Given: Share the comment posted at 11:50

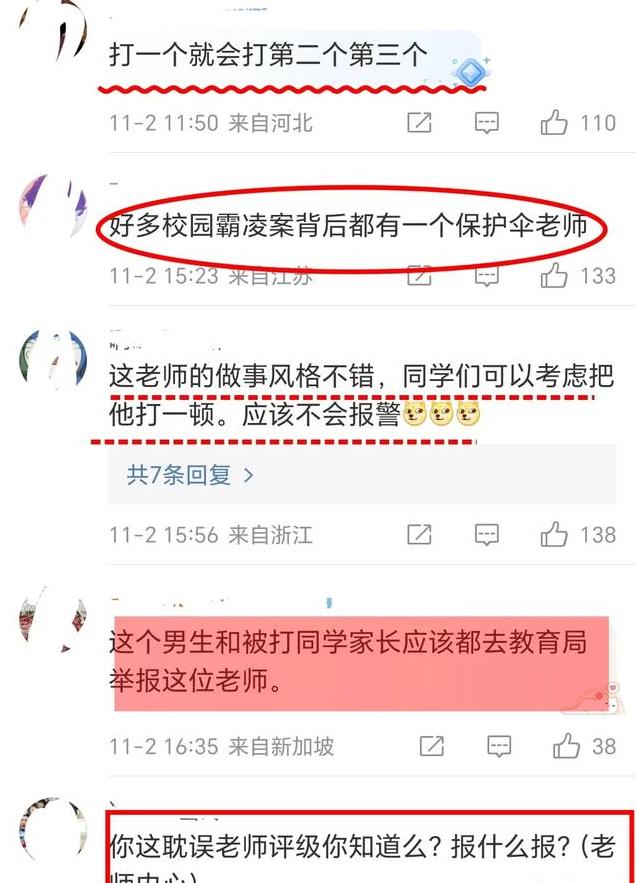Looking at the screenshot, I should pyautogui.click(x=419, y=122).
